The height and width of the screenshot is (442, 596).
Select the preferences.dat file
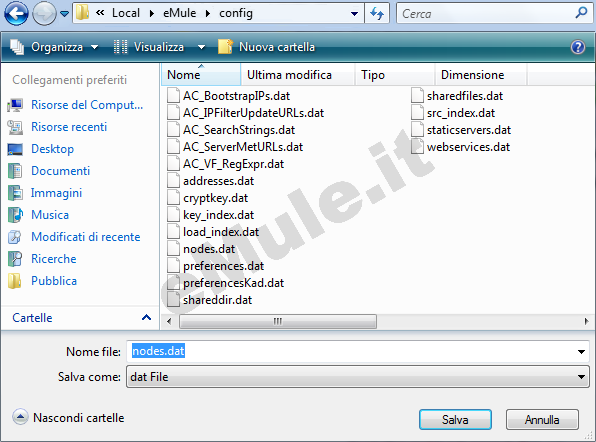click(216, 266)
